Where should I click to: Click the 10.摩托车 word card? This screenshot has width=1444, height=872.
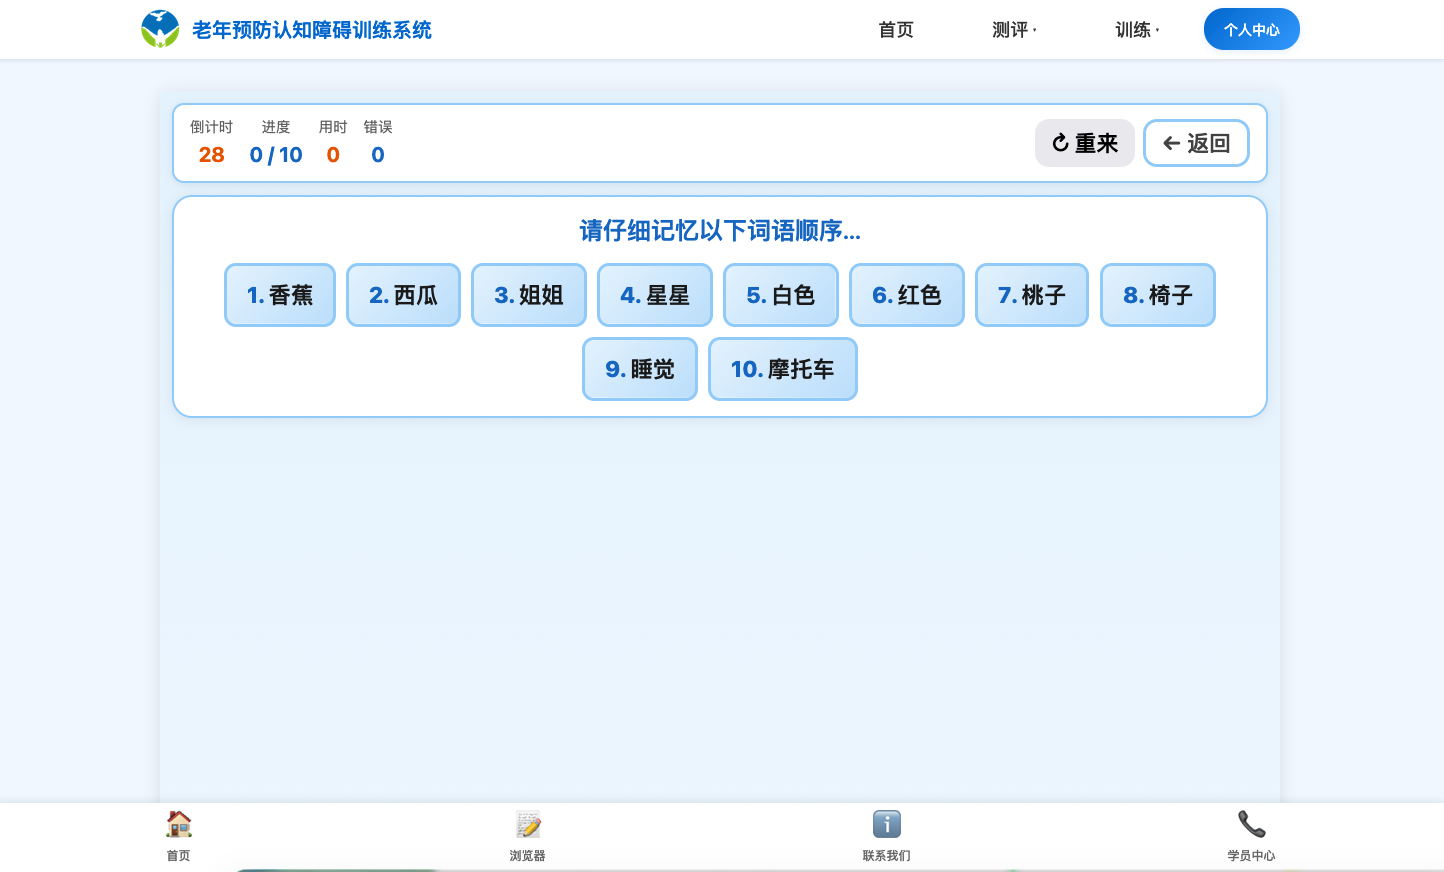pos(783,369)
